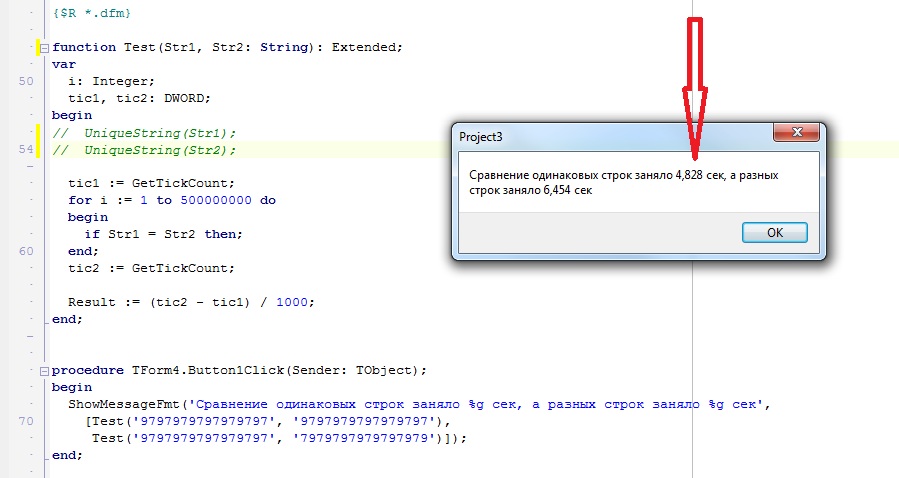Click gutter line number 70
Image resolution: width=899 pixels, height=478 pixels.
pos(26,421)
